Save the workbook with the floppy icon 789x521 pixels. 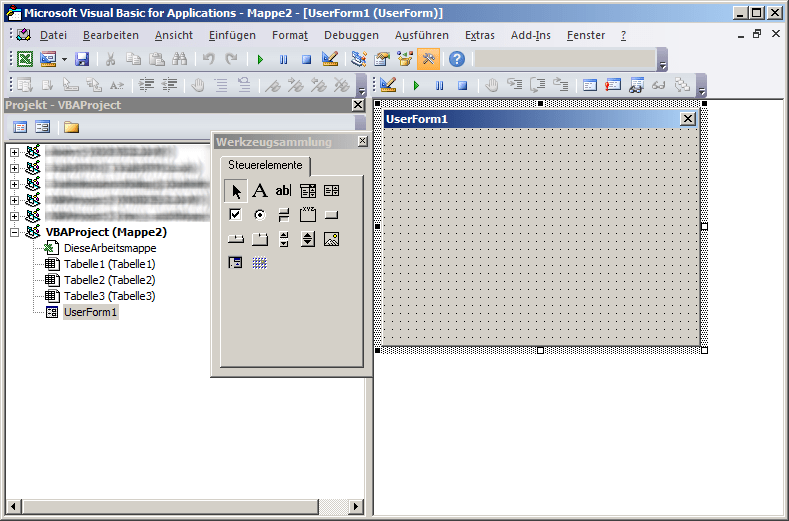pyautogui.click(x=82, y=59)
